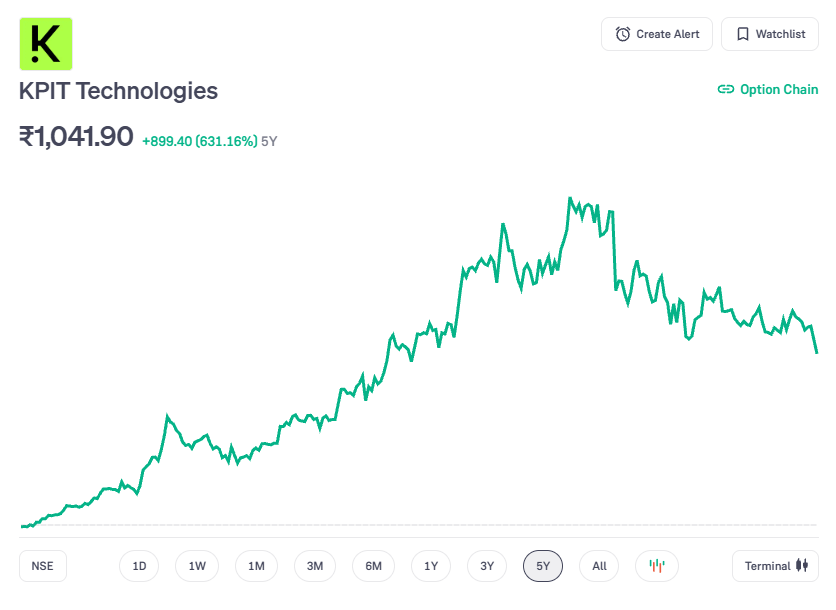The width and height of the screenshot is (836, 610).
Task: Select the 1W time range
Action: pyautogui.click(x=197, y=566)
